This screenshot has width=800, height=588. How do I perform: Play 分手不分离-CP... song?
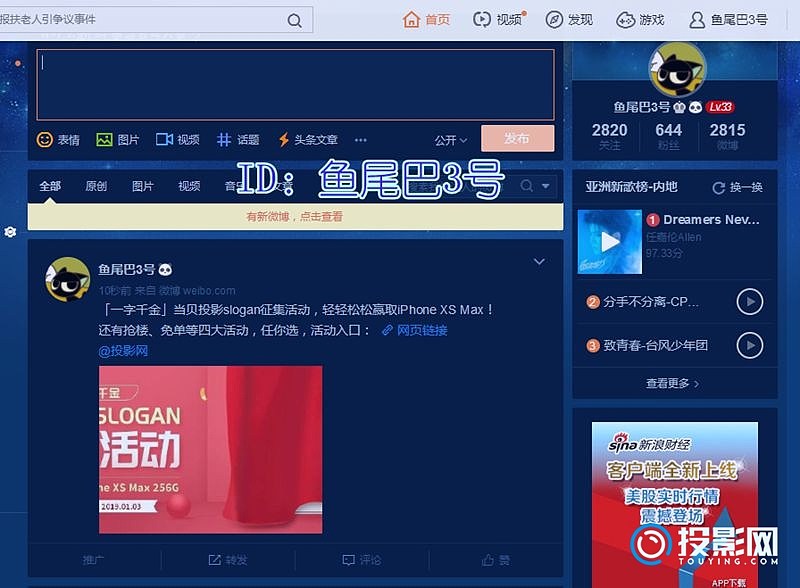click(749, 302)
